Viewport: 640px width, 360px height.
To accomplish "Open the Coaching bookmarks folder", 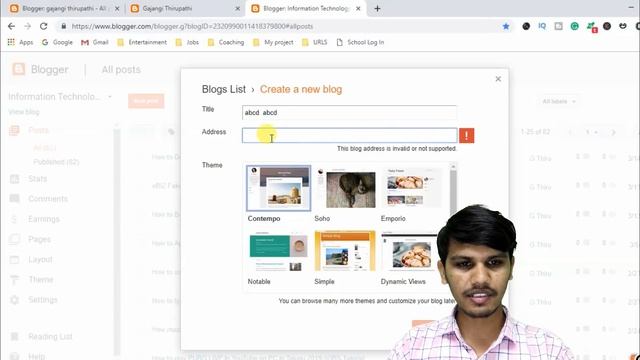I will [226, 42].
